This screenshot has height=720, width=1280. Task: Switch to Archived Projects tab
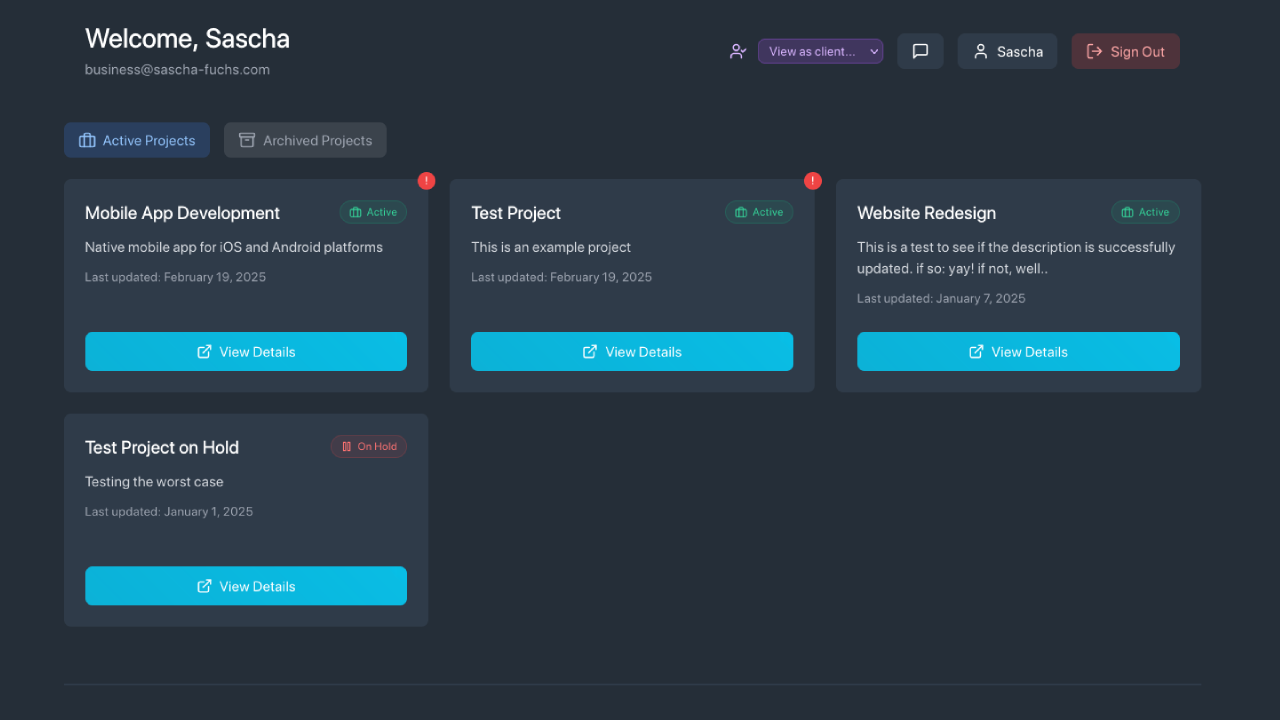305,140
